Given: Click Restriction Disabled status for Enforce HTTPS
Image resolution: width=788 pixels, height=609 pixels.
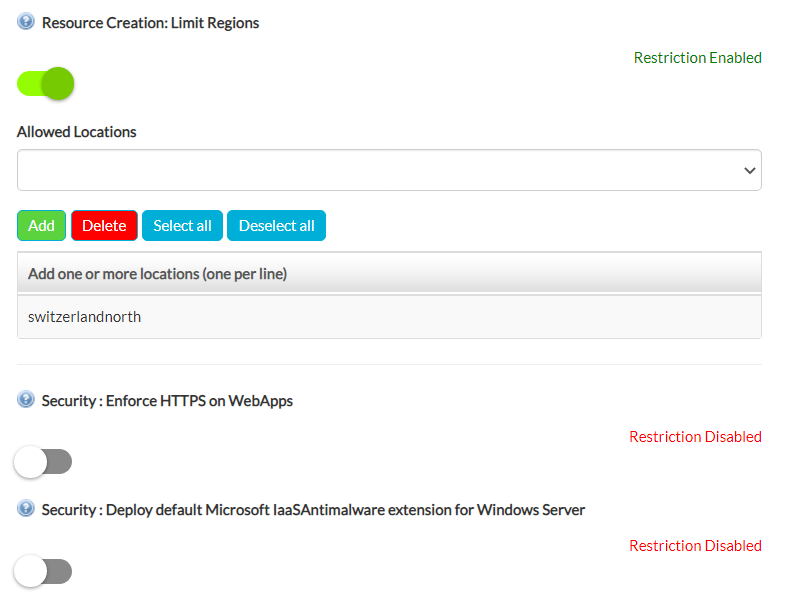Looking at the screenshot, I should pyautogui.click(x=695, y=437).
